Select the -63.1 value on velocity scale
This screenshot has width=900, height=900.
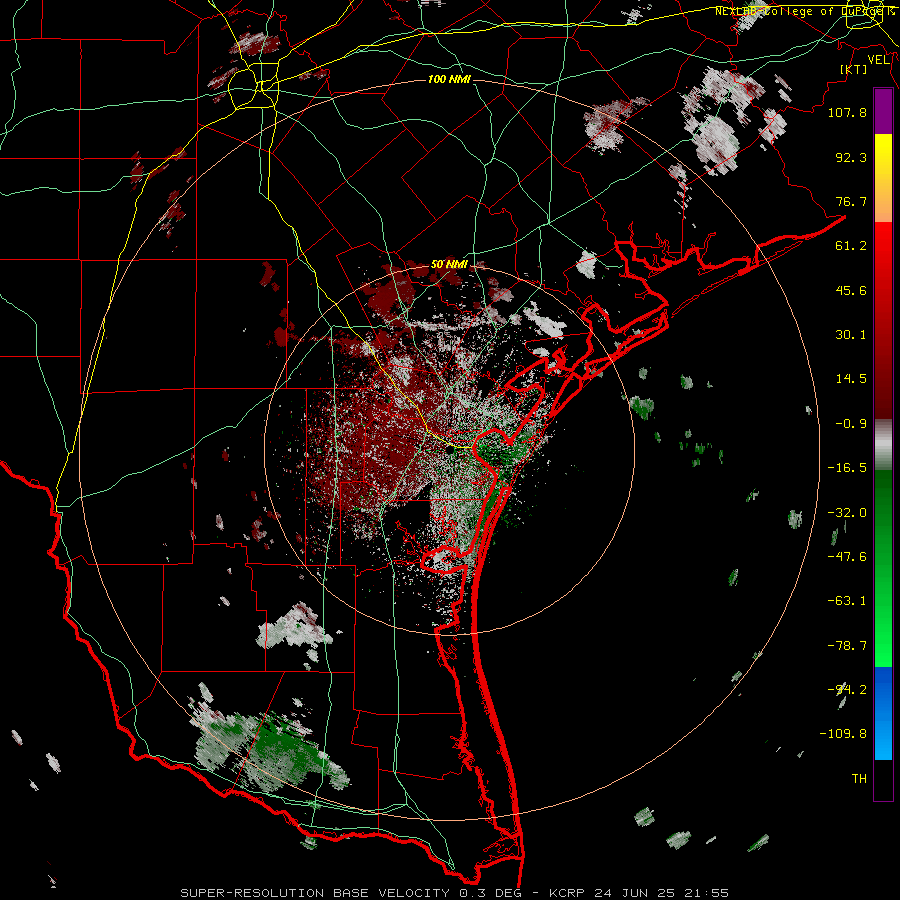(847, 601)
